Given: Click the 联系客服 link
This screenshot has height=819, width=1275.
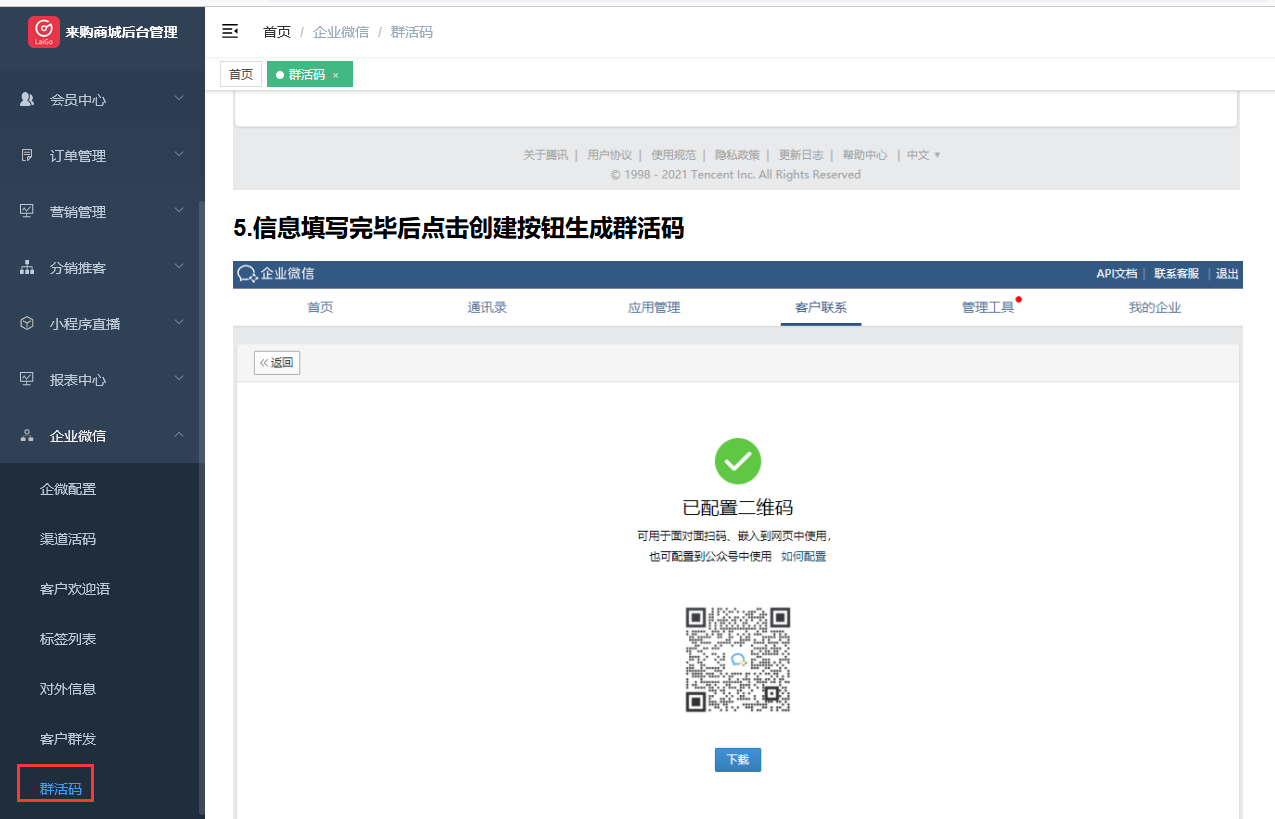Looking at the screenshot, I should tap(1177, 274).
